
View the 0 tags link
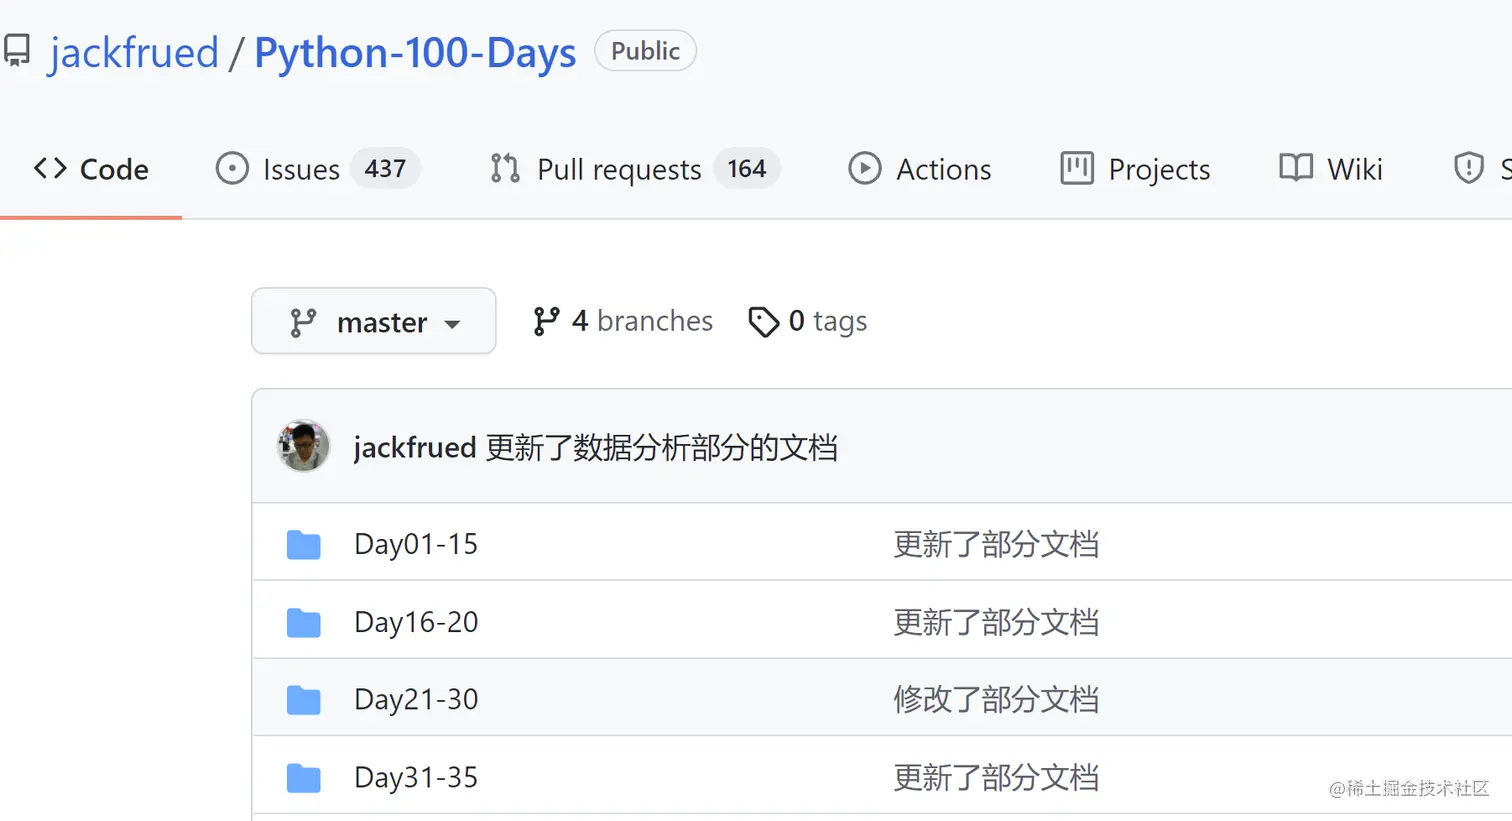[x=808, y=321]
